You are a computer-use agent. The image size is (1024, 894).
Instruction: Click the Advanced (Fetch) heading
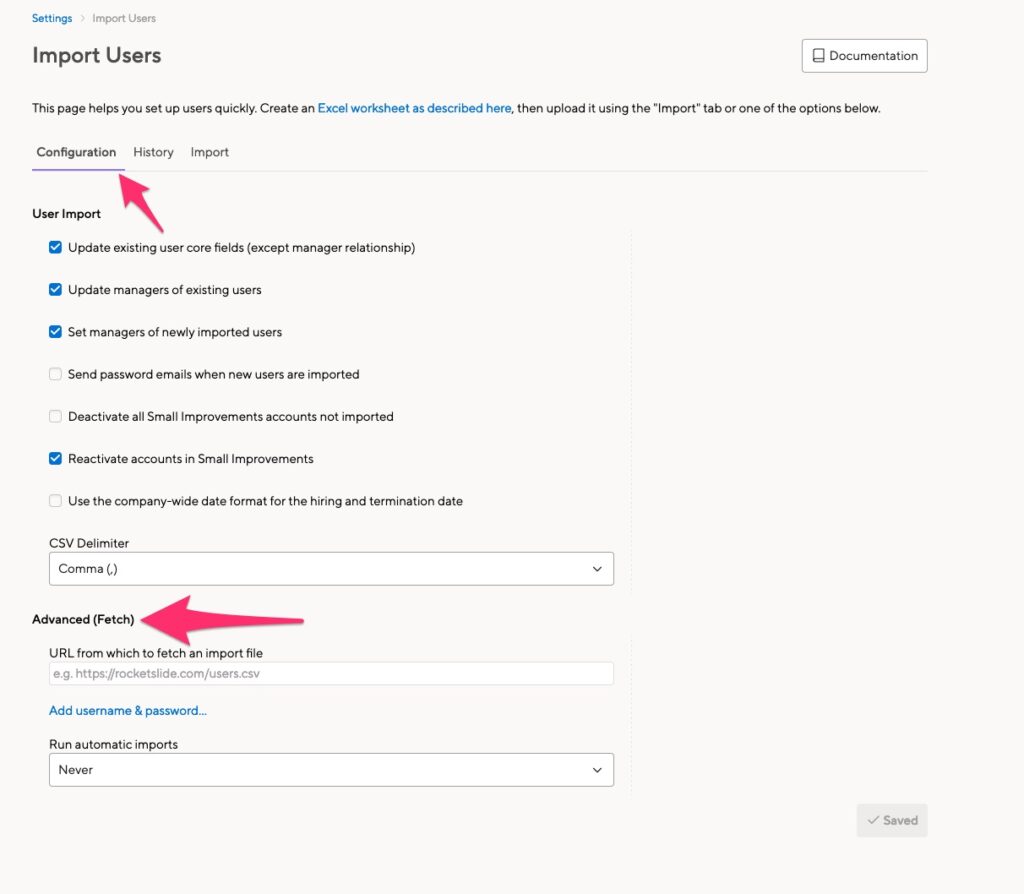[x=83, y=619]
